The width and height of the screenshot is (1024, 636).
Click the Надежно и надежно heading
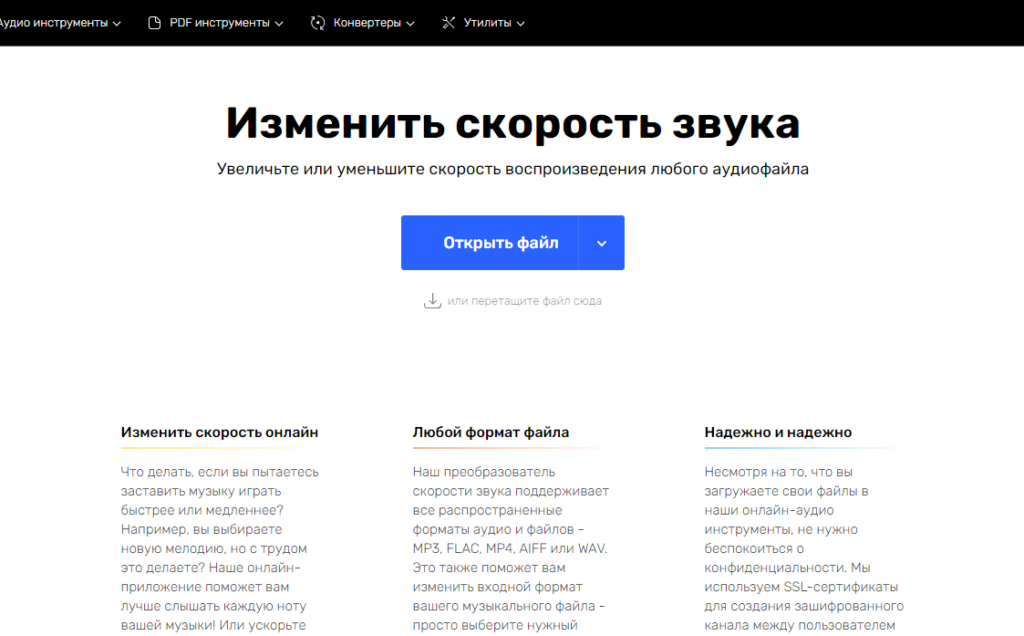[776, 432]
